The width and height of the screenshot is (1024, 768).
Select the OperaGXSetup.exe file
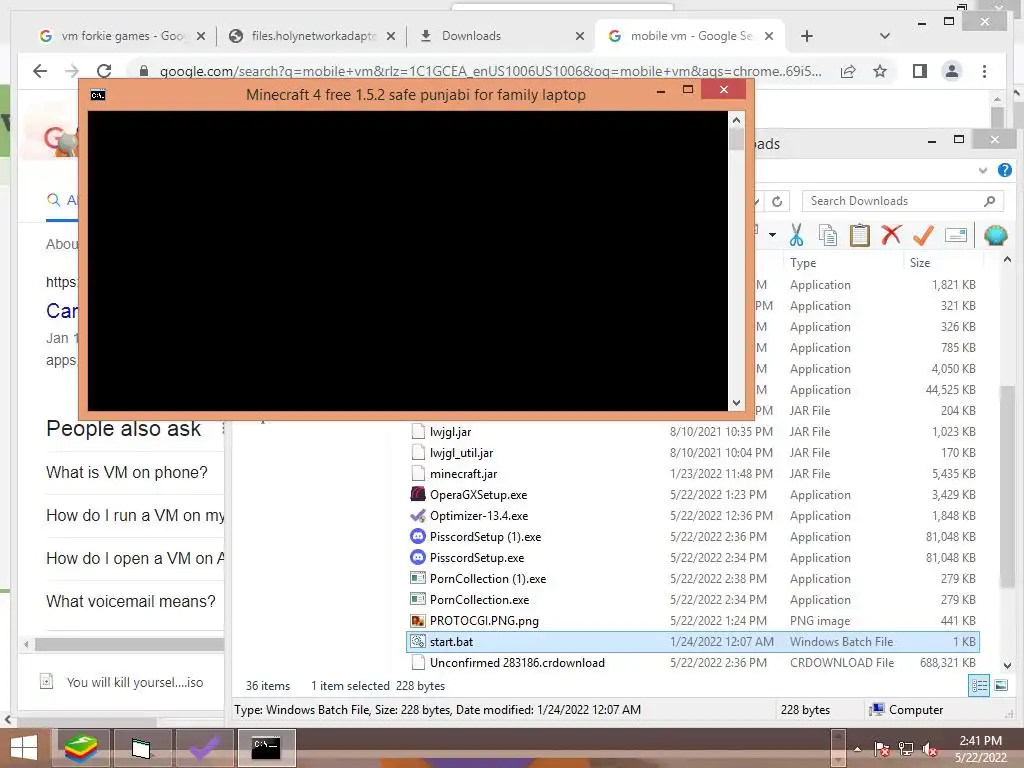[x=692, y=495]
